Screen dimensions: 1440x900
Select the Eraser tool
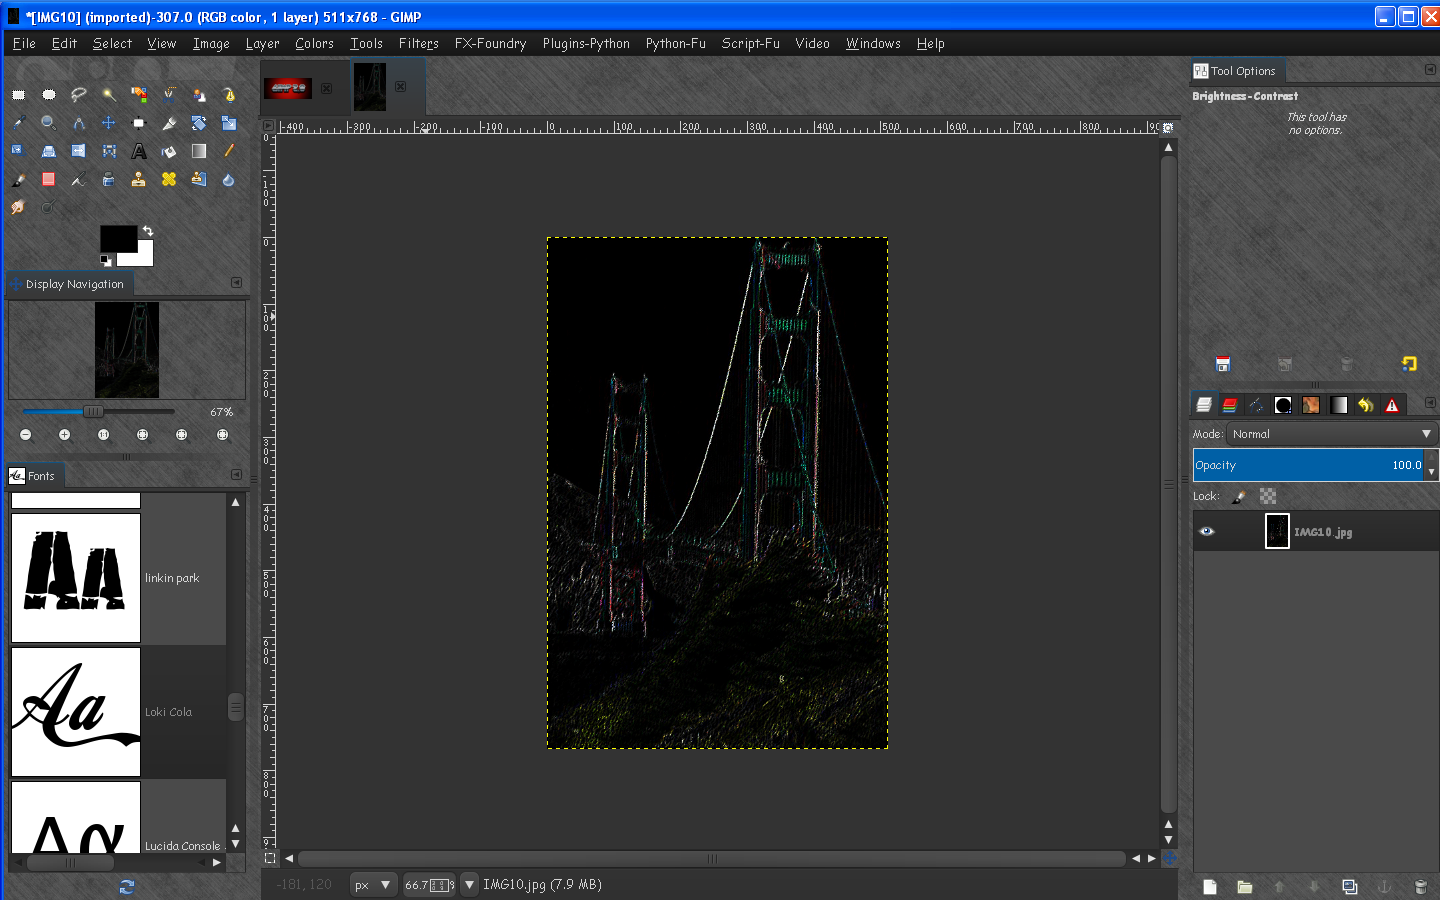coord(48,179)
